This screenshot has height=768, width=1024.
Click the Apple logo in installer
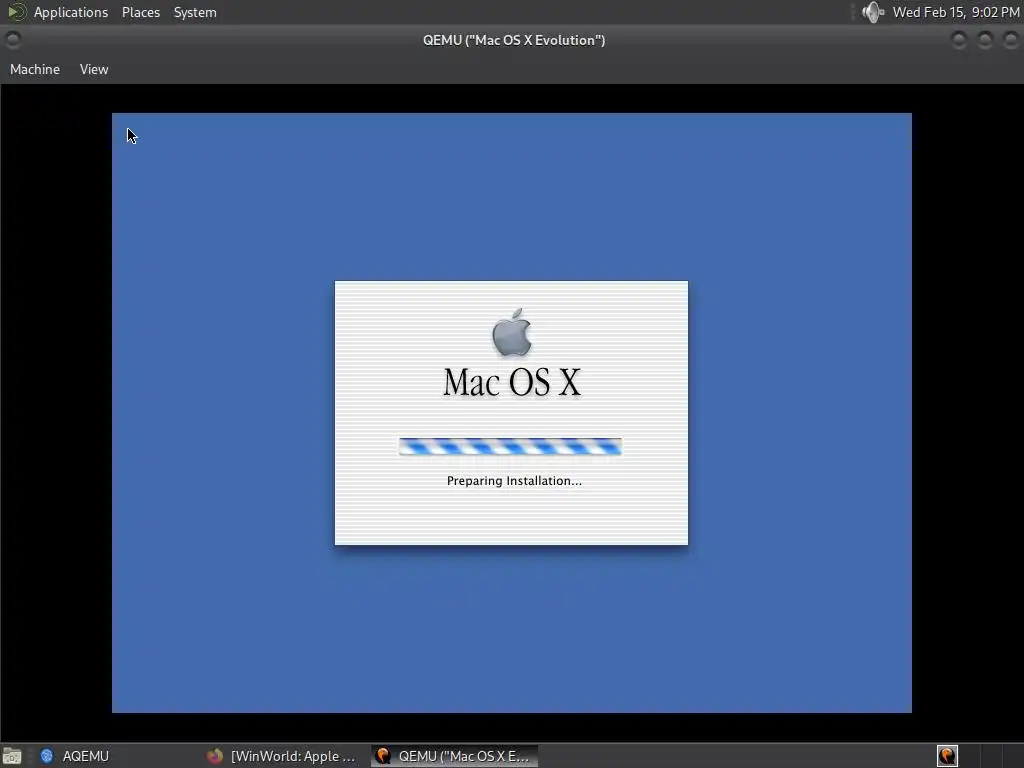pos(511,332)
